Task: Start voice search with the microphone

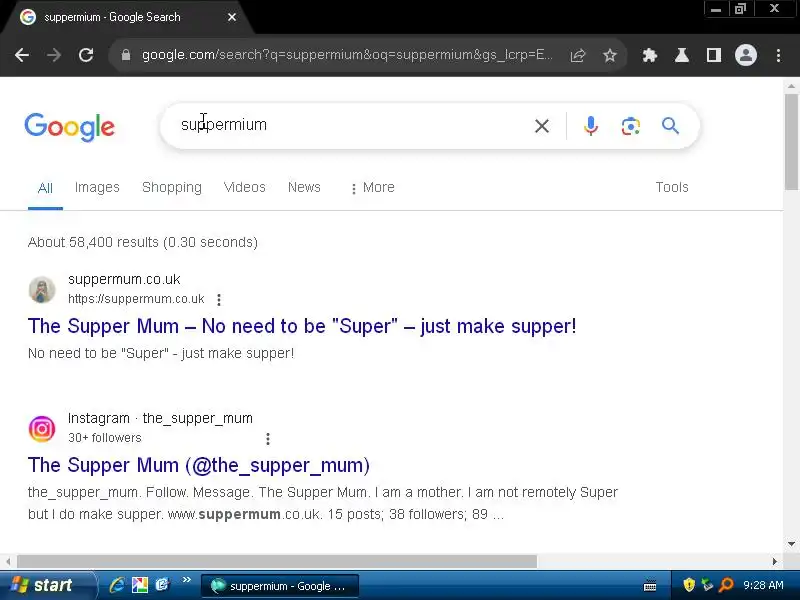Action: pos(591,126)
